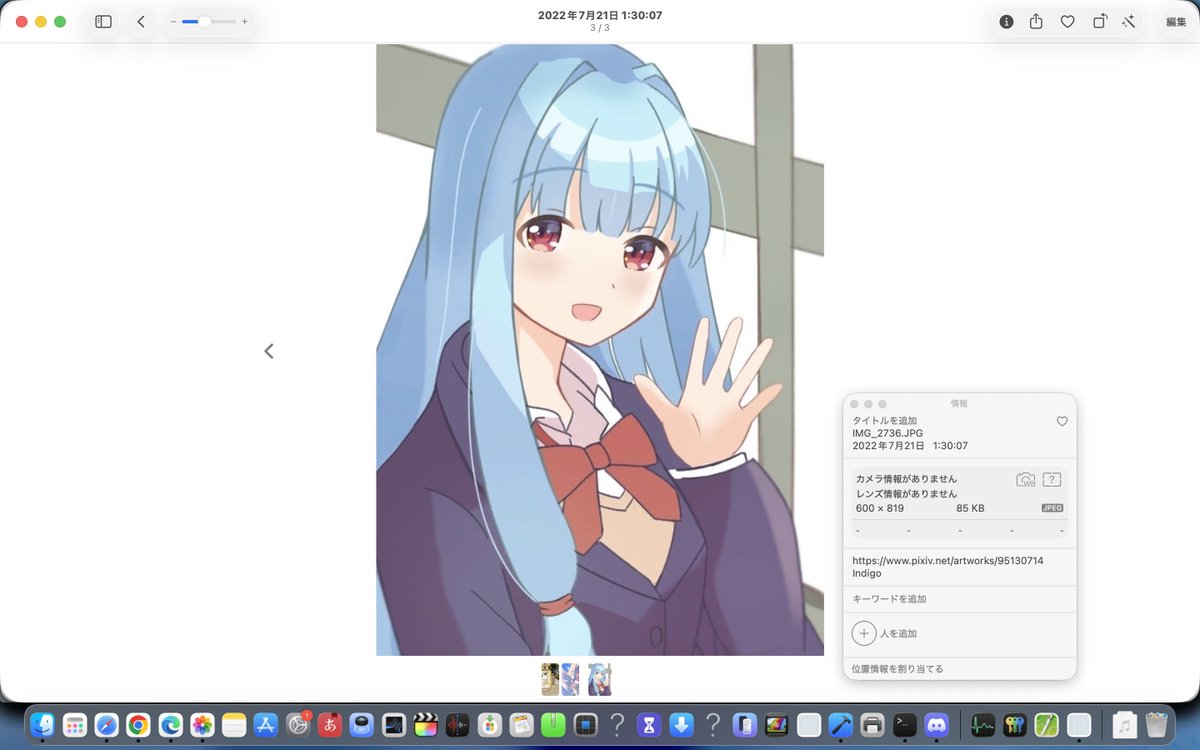Screen dimensions: 1200x750
Task: Open the Trash in Dock
Action: (x=1157, y=724)
